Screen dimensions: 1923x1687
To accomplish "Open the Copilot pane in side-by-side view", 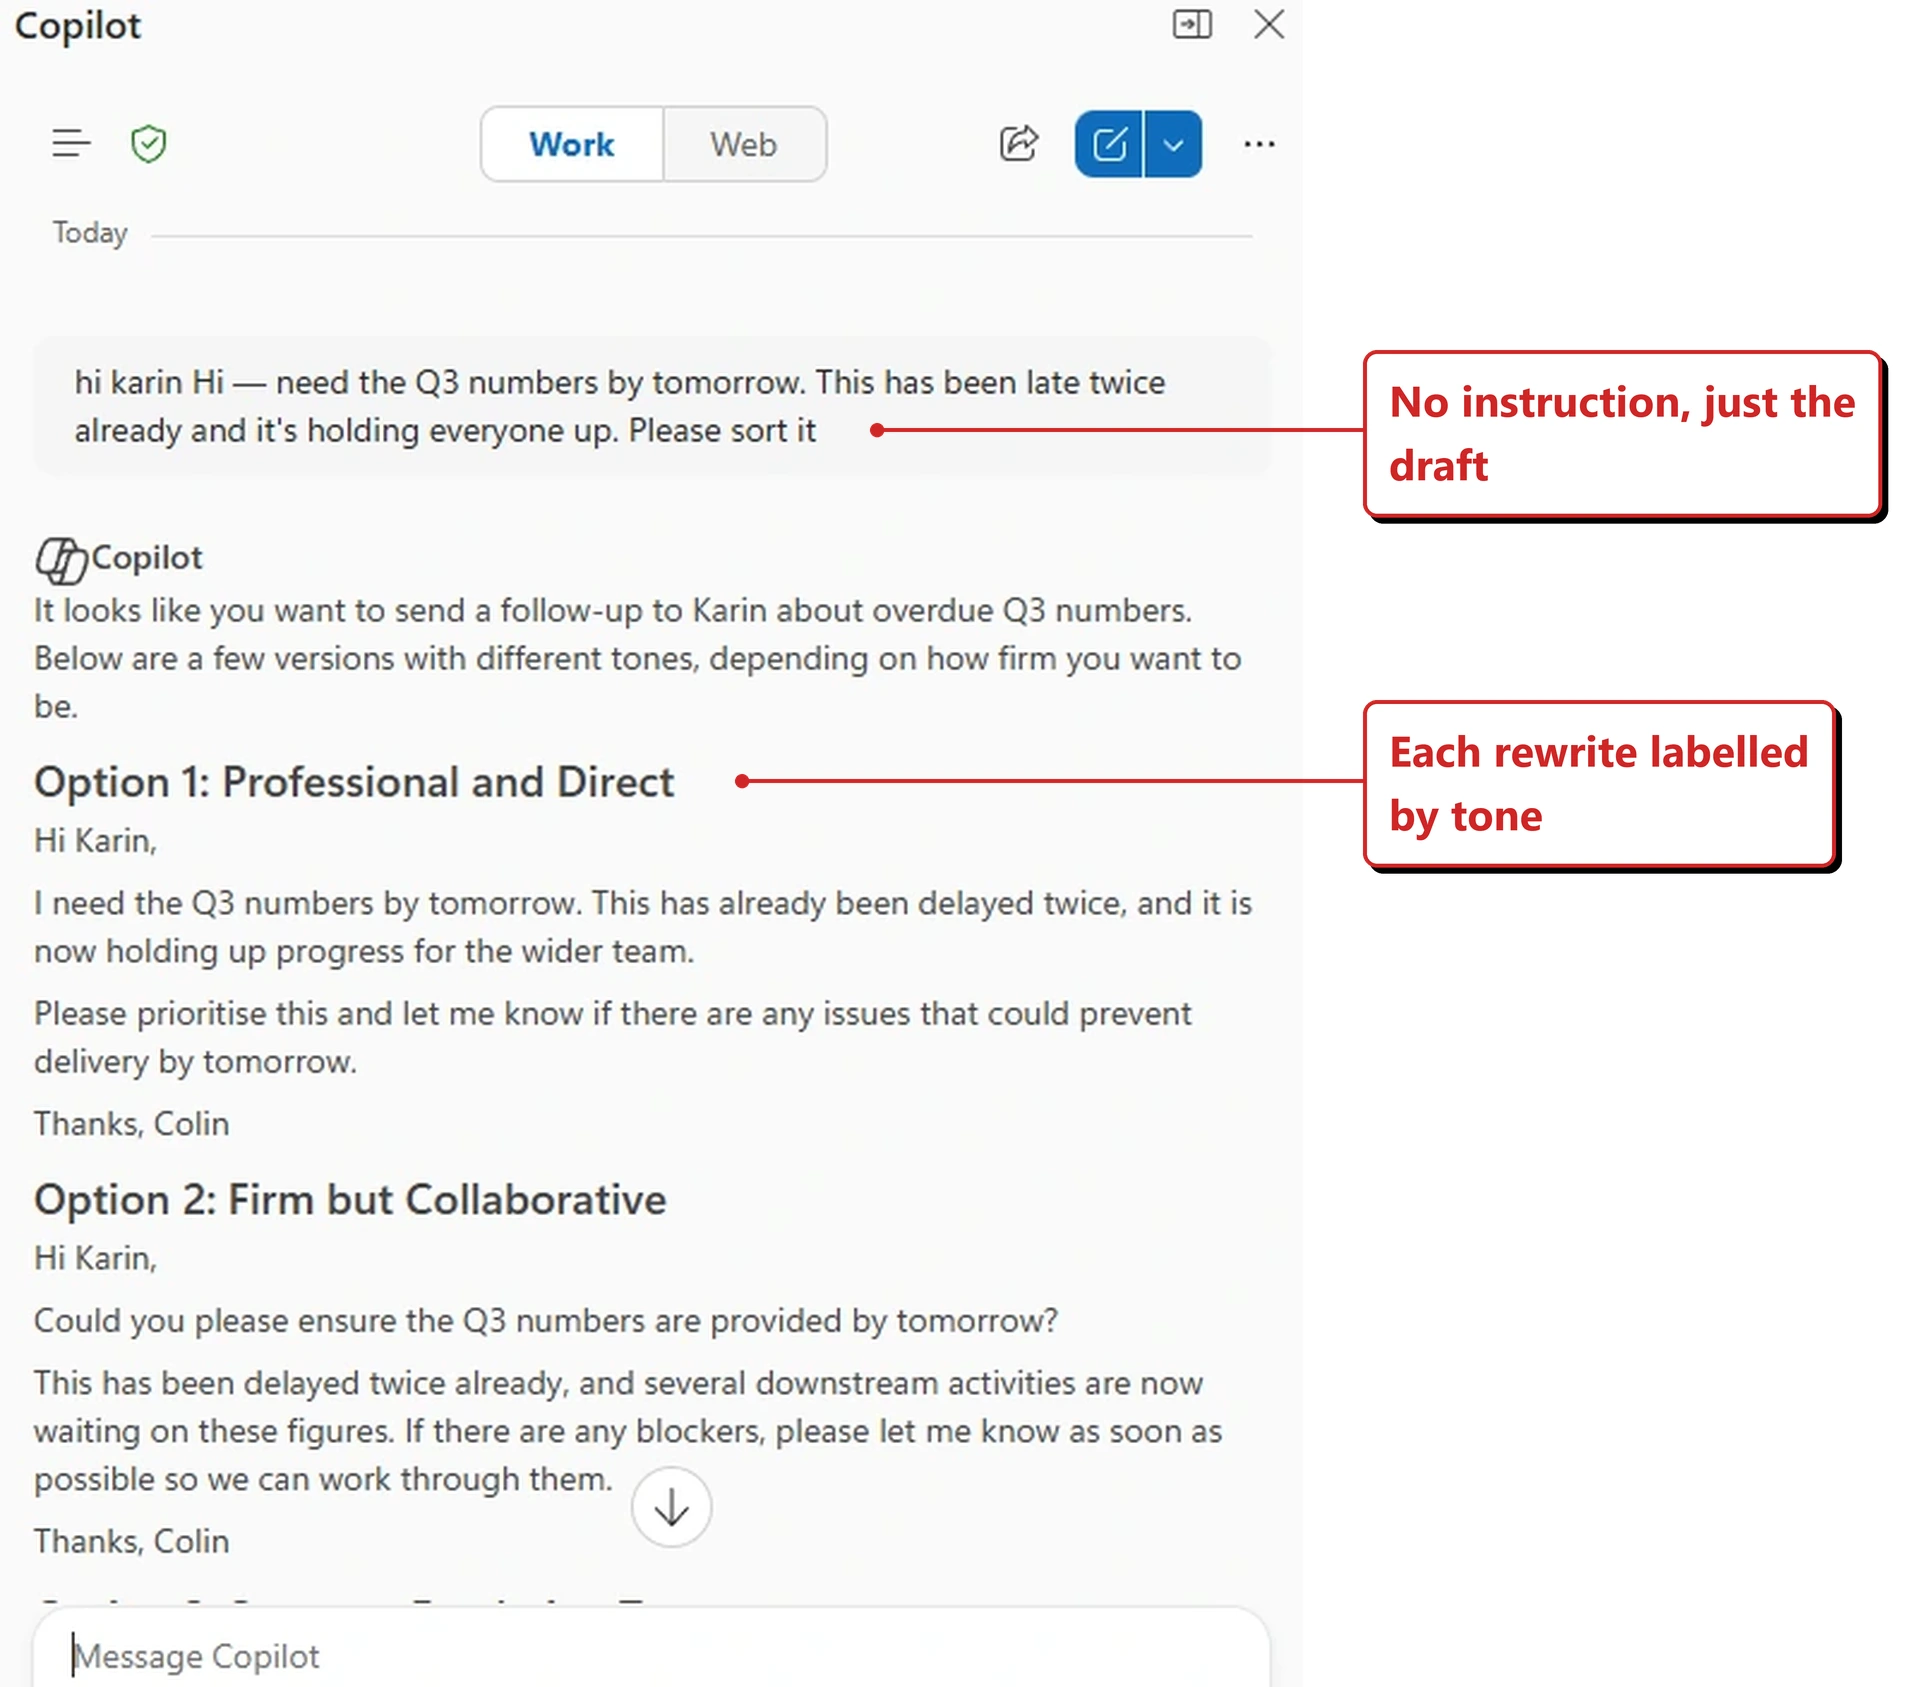I will [x=1191, y=24].
